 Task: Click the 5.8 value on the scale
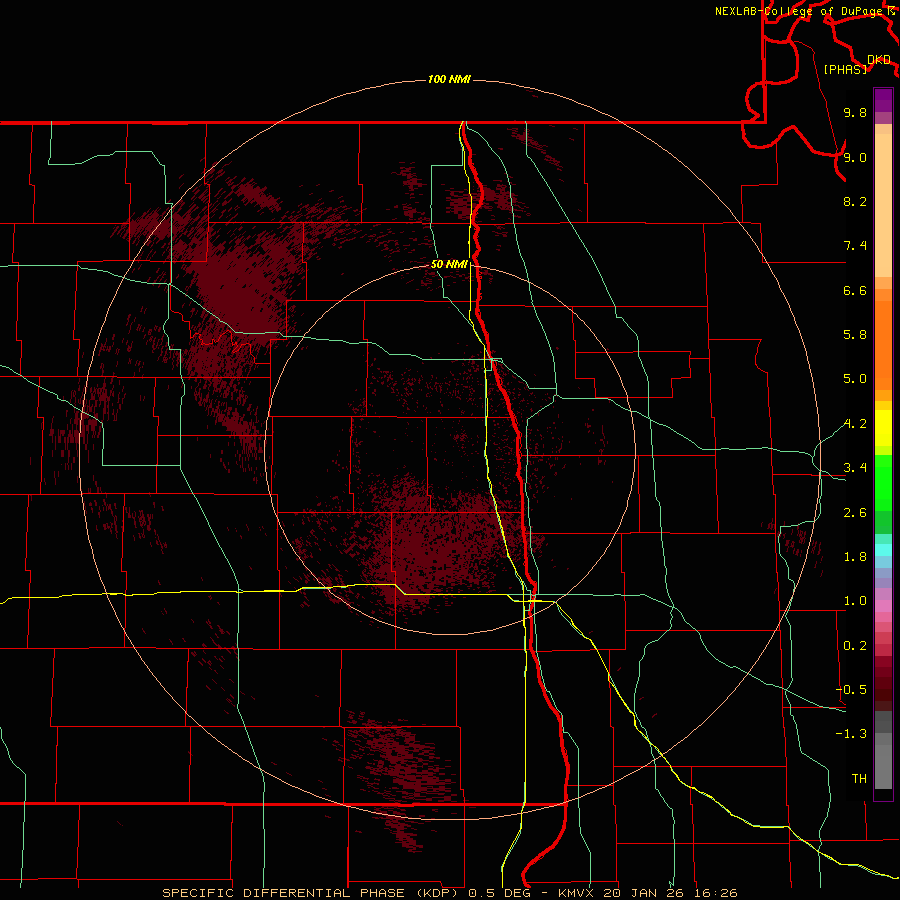855,335
